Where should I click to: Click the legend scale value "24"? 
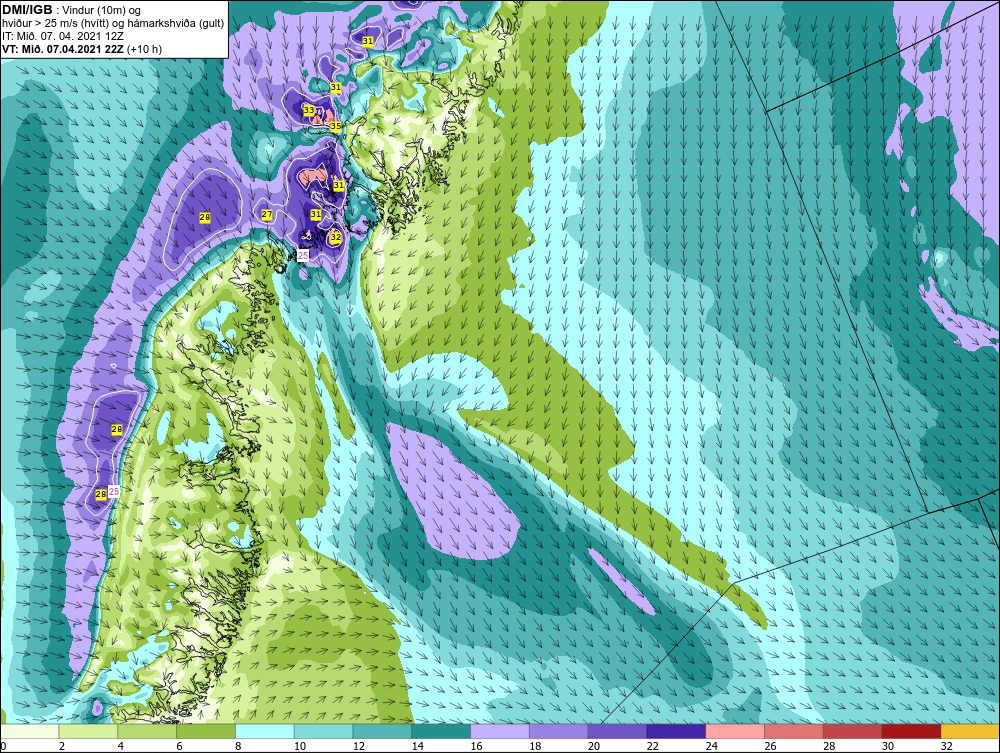coord(711,746)
